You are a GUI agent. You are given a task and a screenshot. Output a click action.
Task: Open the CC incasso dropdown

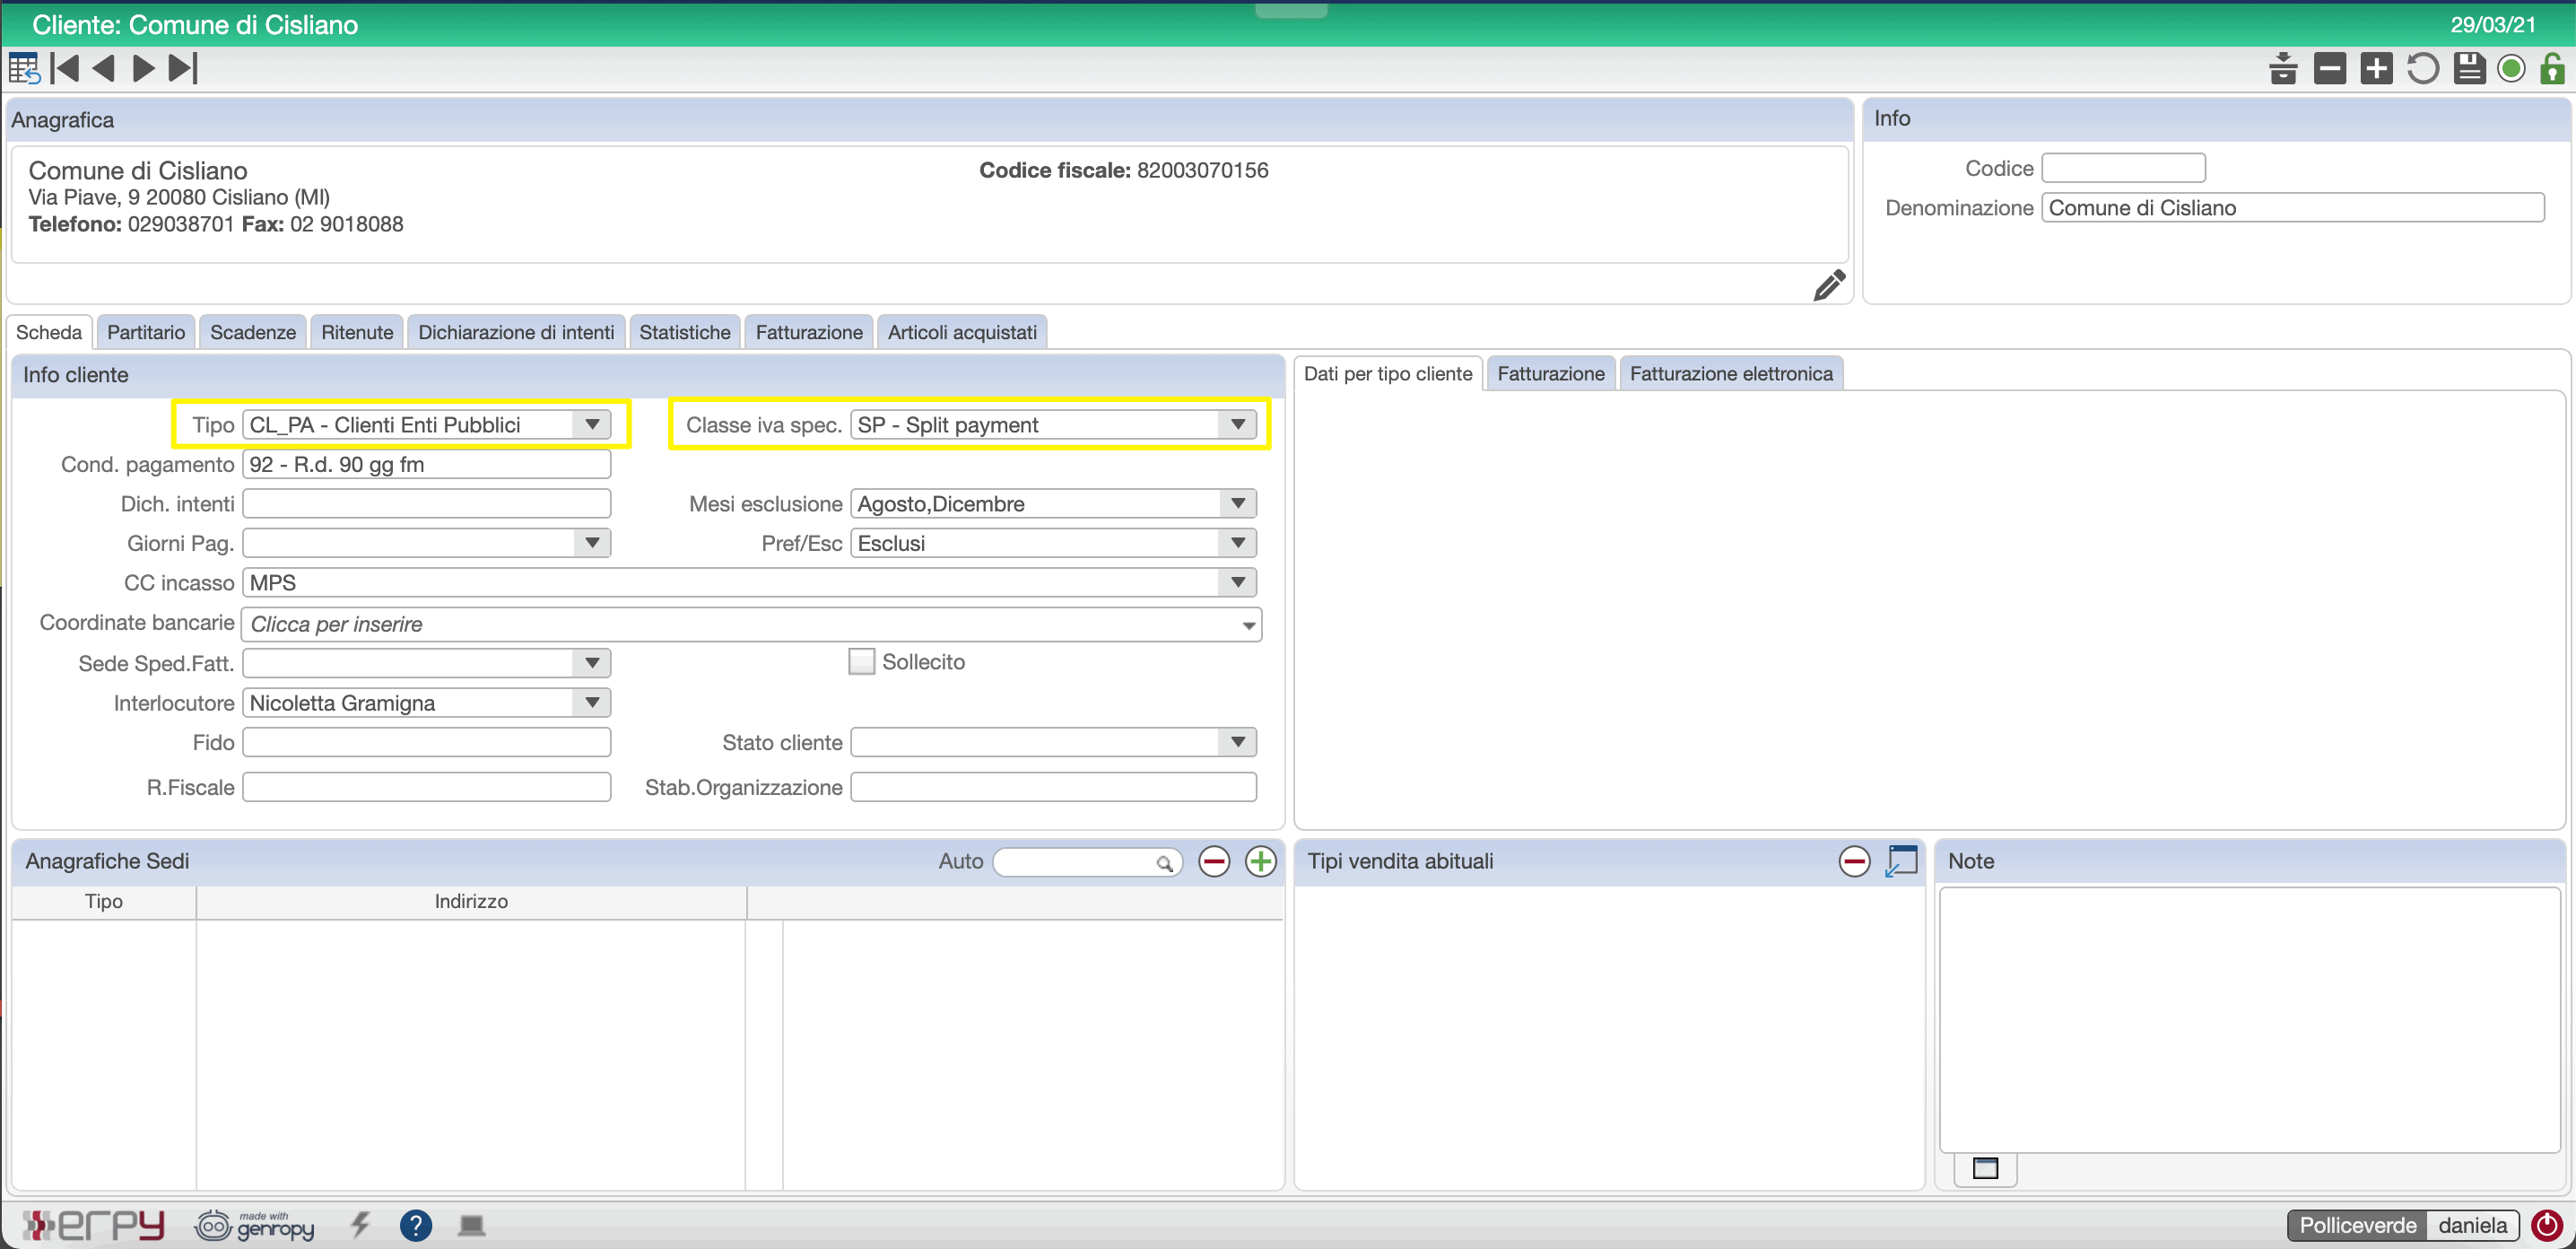1238,583
